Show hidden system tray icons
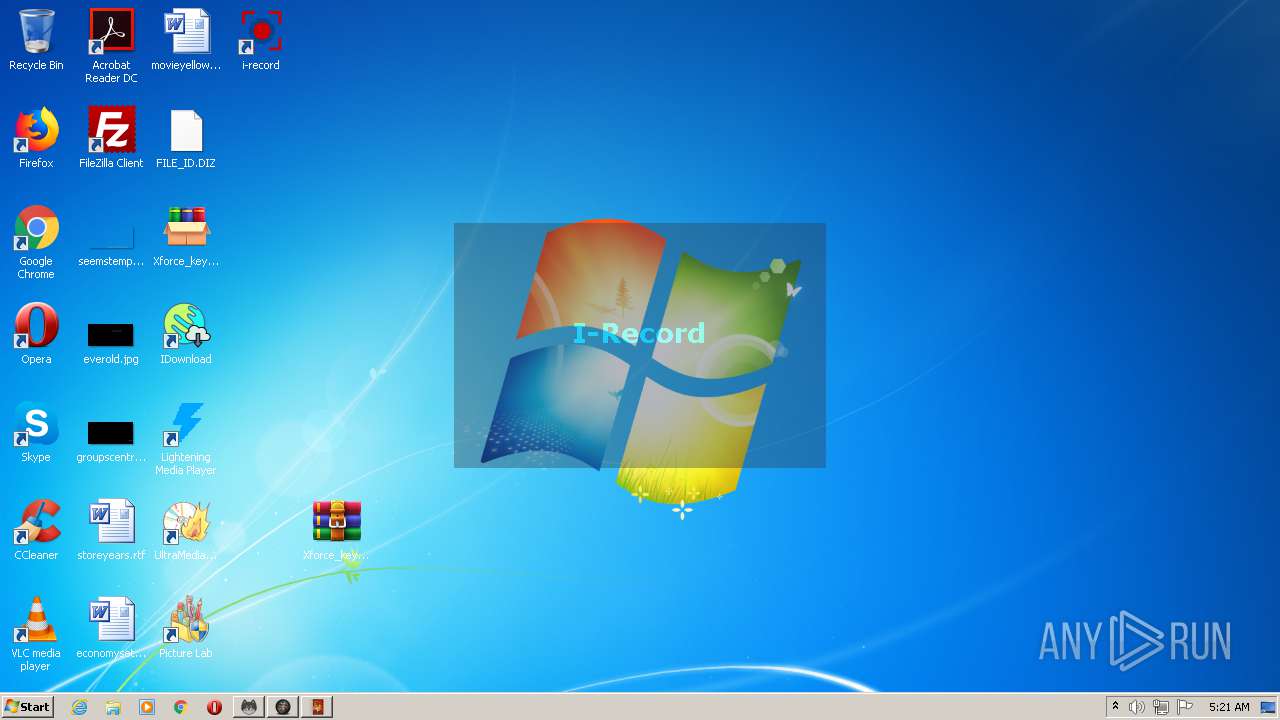The height and width of the screenshot is (720, 1280). coord(1116,707)
